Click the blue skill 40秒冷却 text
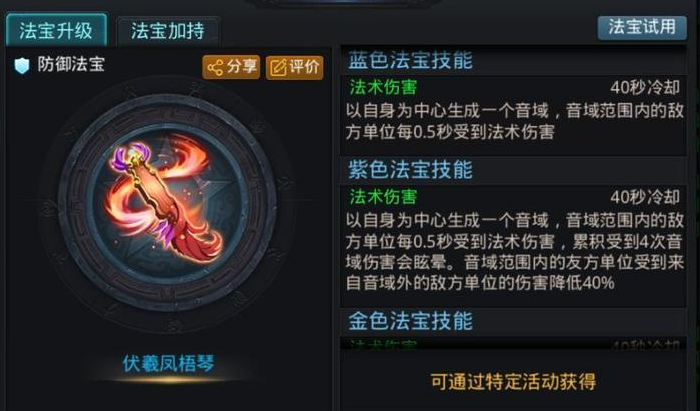The height and width of the screenshot is (411, 700). pos(645,87)
